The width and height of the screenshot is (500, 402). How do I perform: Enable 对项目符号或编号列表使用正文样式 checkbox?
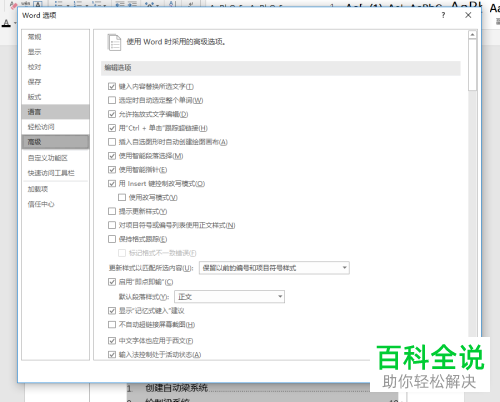pos(112,225)
